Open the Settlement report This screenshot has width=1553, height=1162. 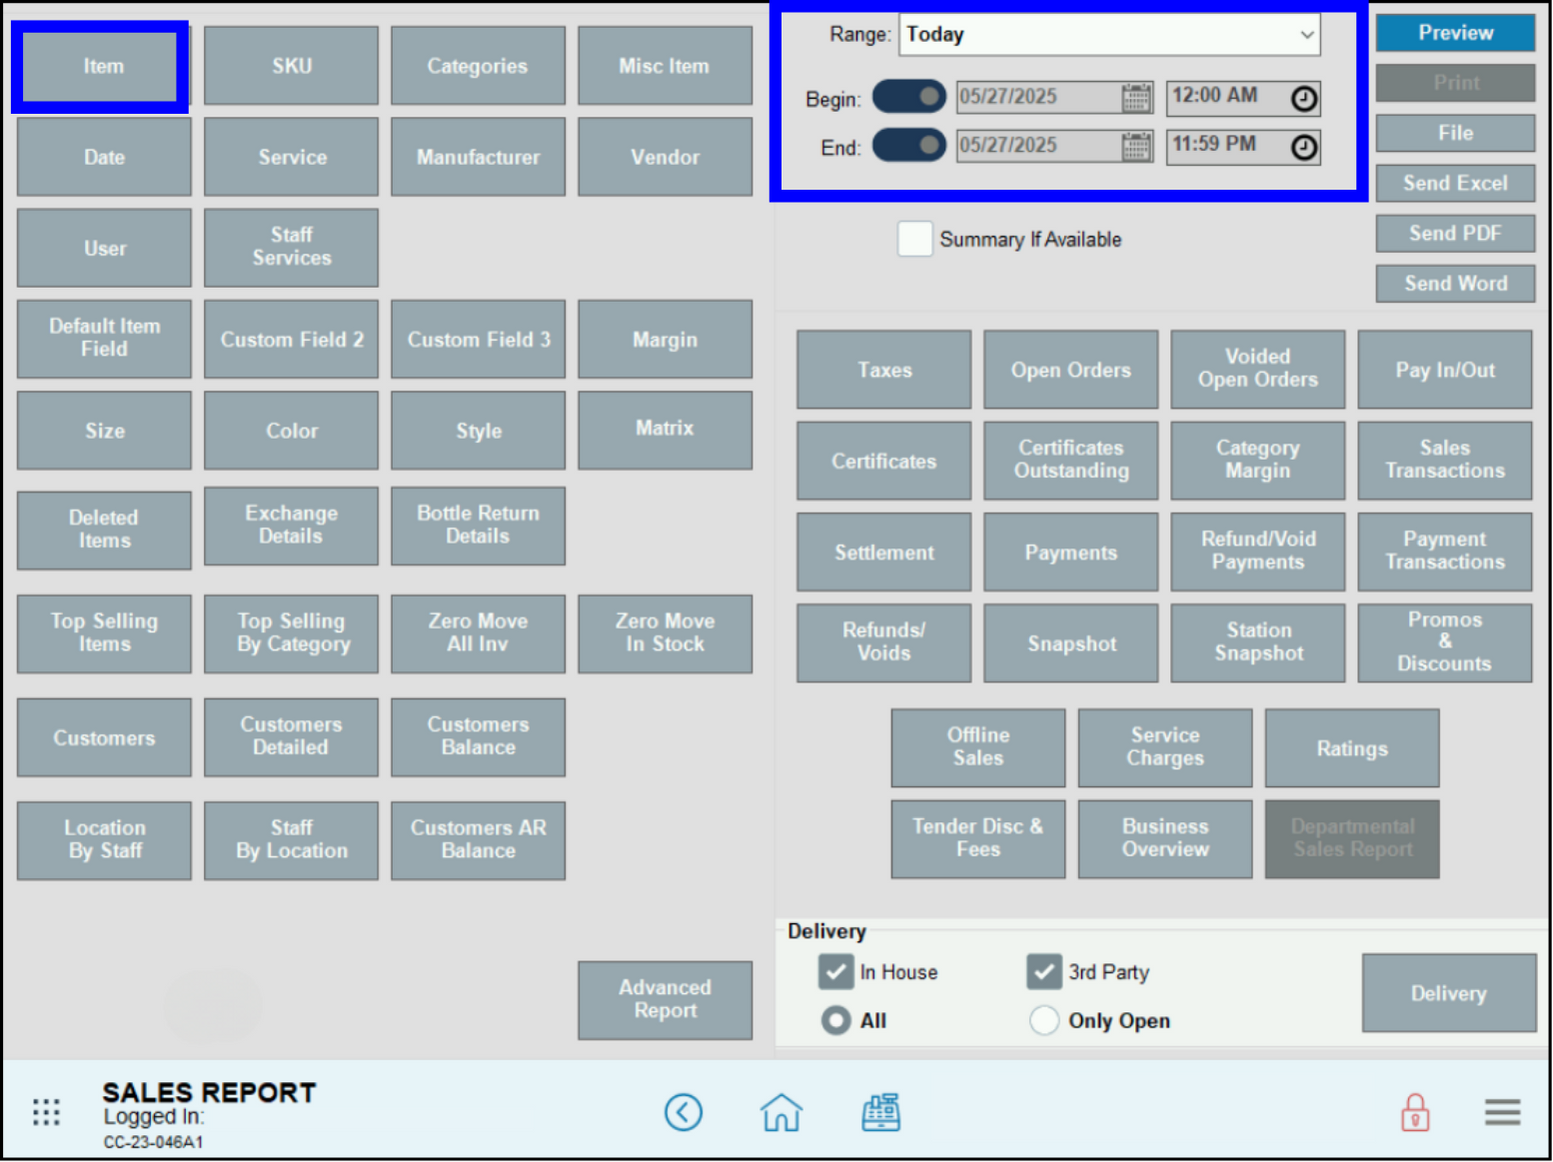pos(884,552)
